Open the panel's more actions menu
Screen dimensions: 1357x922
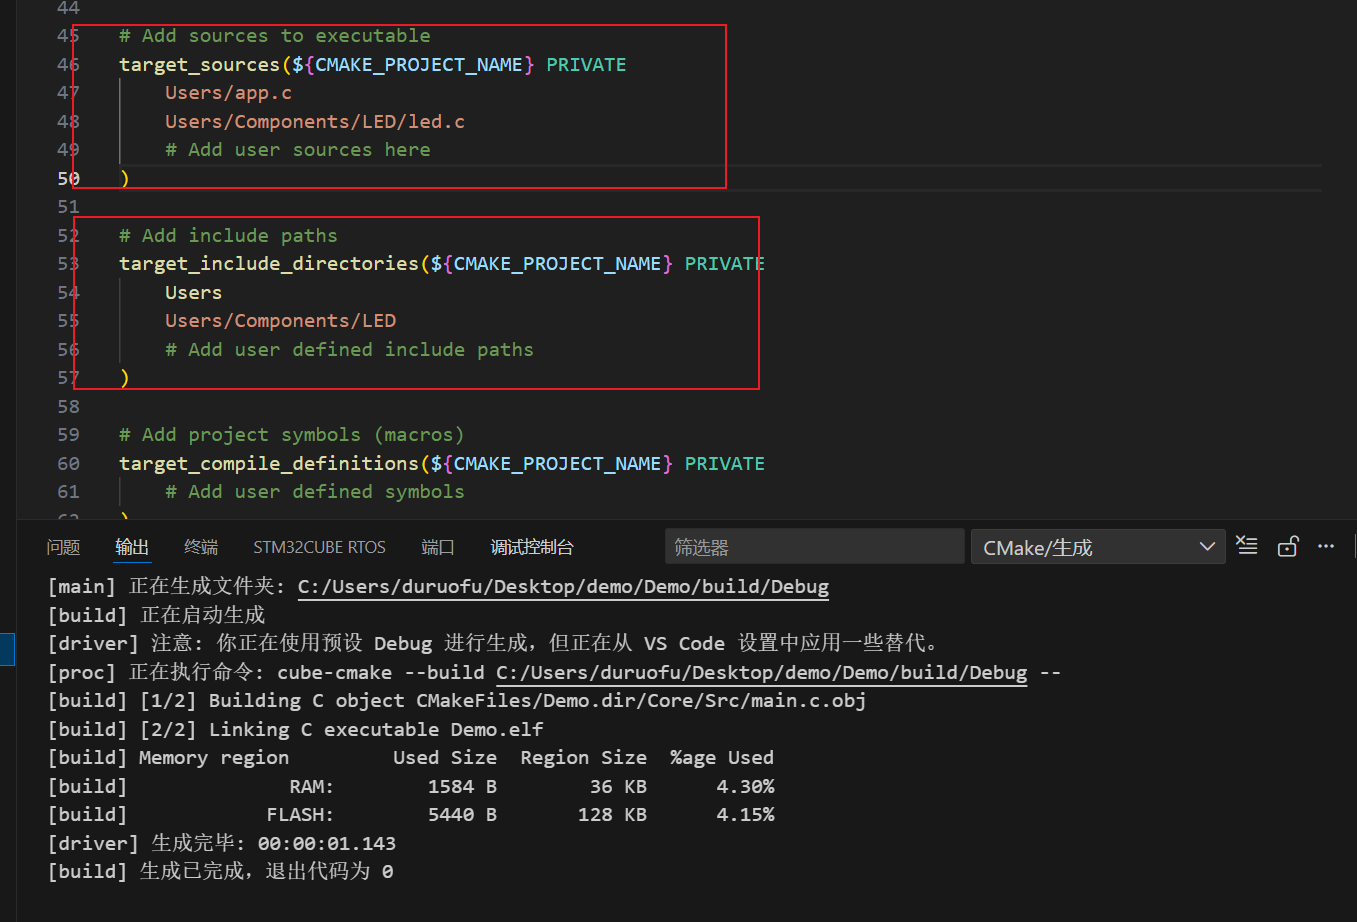click(1326, 546)
